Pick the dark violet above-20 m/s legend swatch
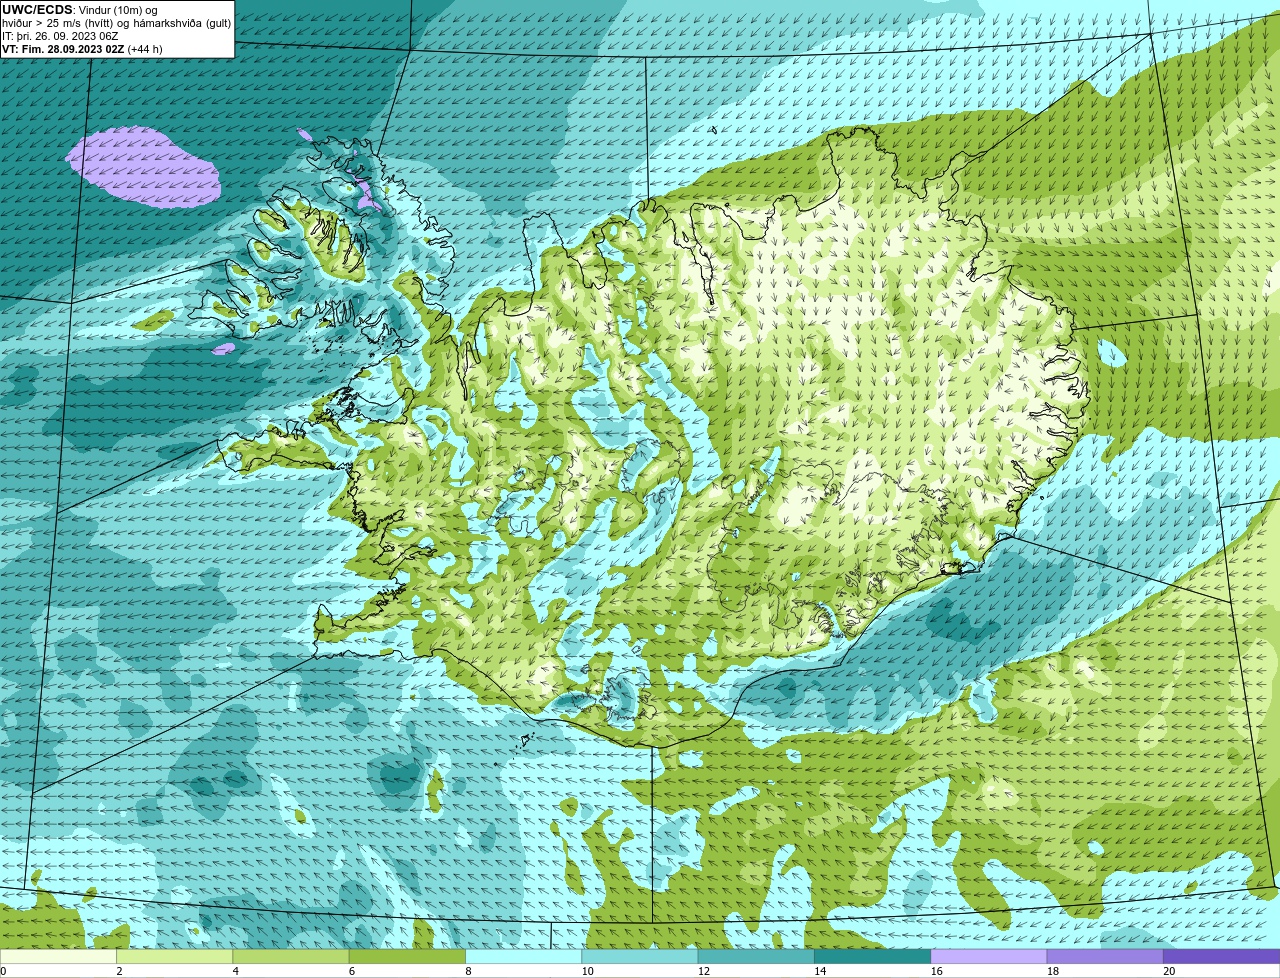 pyautogui.click(x=1221, y=956)
